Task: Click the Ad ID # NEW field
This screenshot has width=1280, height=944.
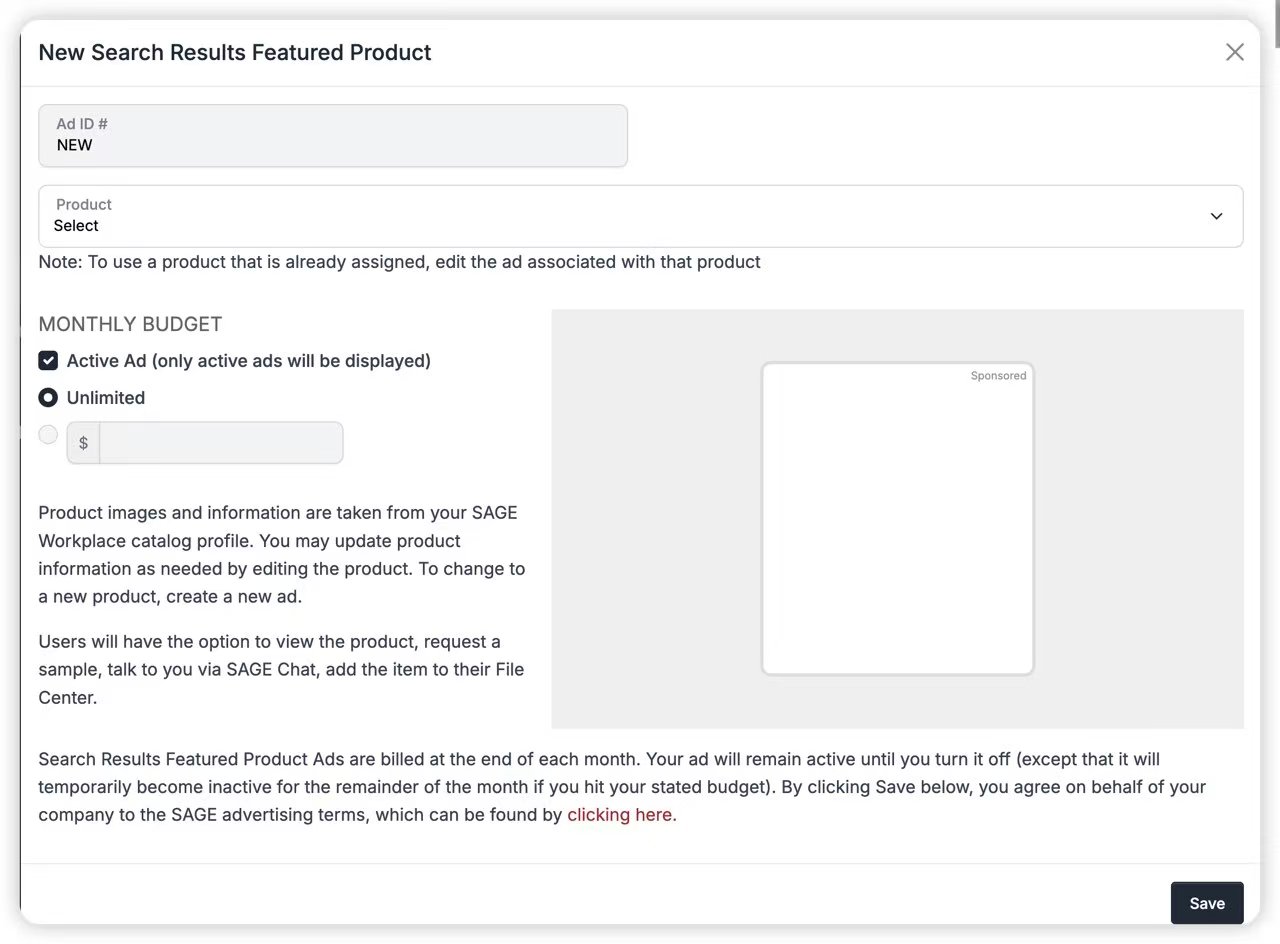Action: coord(332,136)
